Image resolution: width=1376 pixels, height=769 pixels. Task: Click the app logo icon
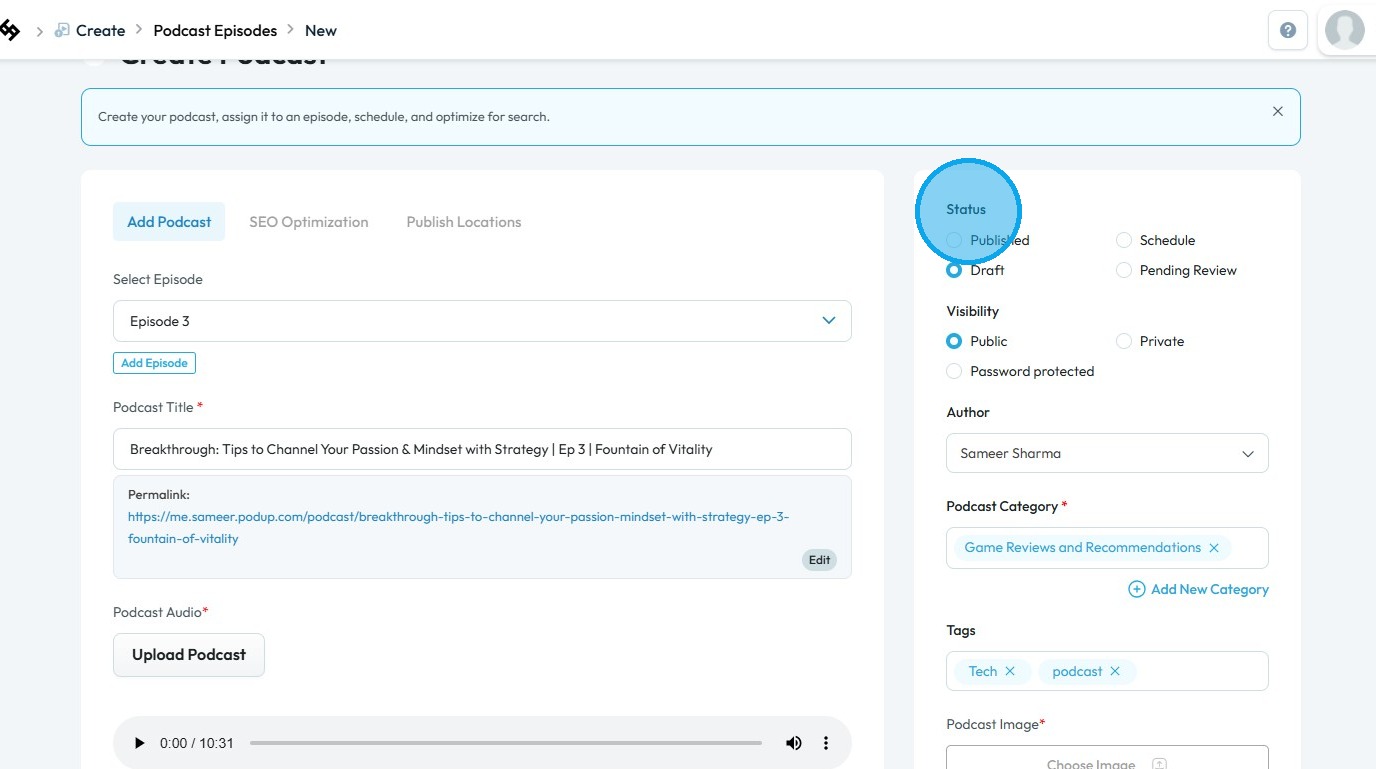[x=9, y=31]
